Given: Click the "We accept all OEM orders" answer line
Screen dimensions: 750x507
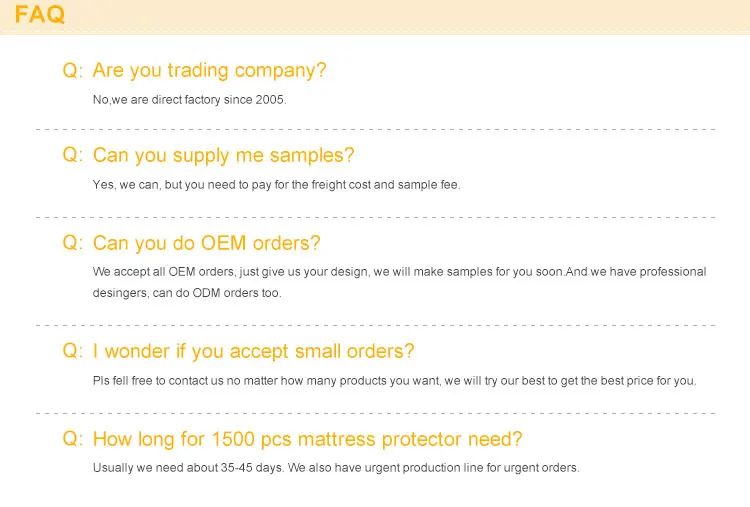Looking at the screenshot, I should click(x=399, y=272).
